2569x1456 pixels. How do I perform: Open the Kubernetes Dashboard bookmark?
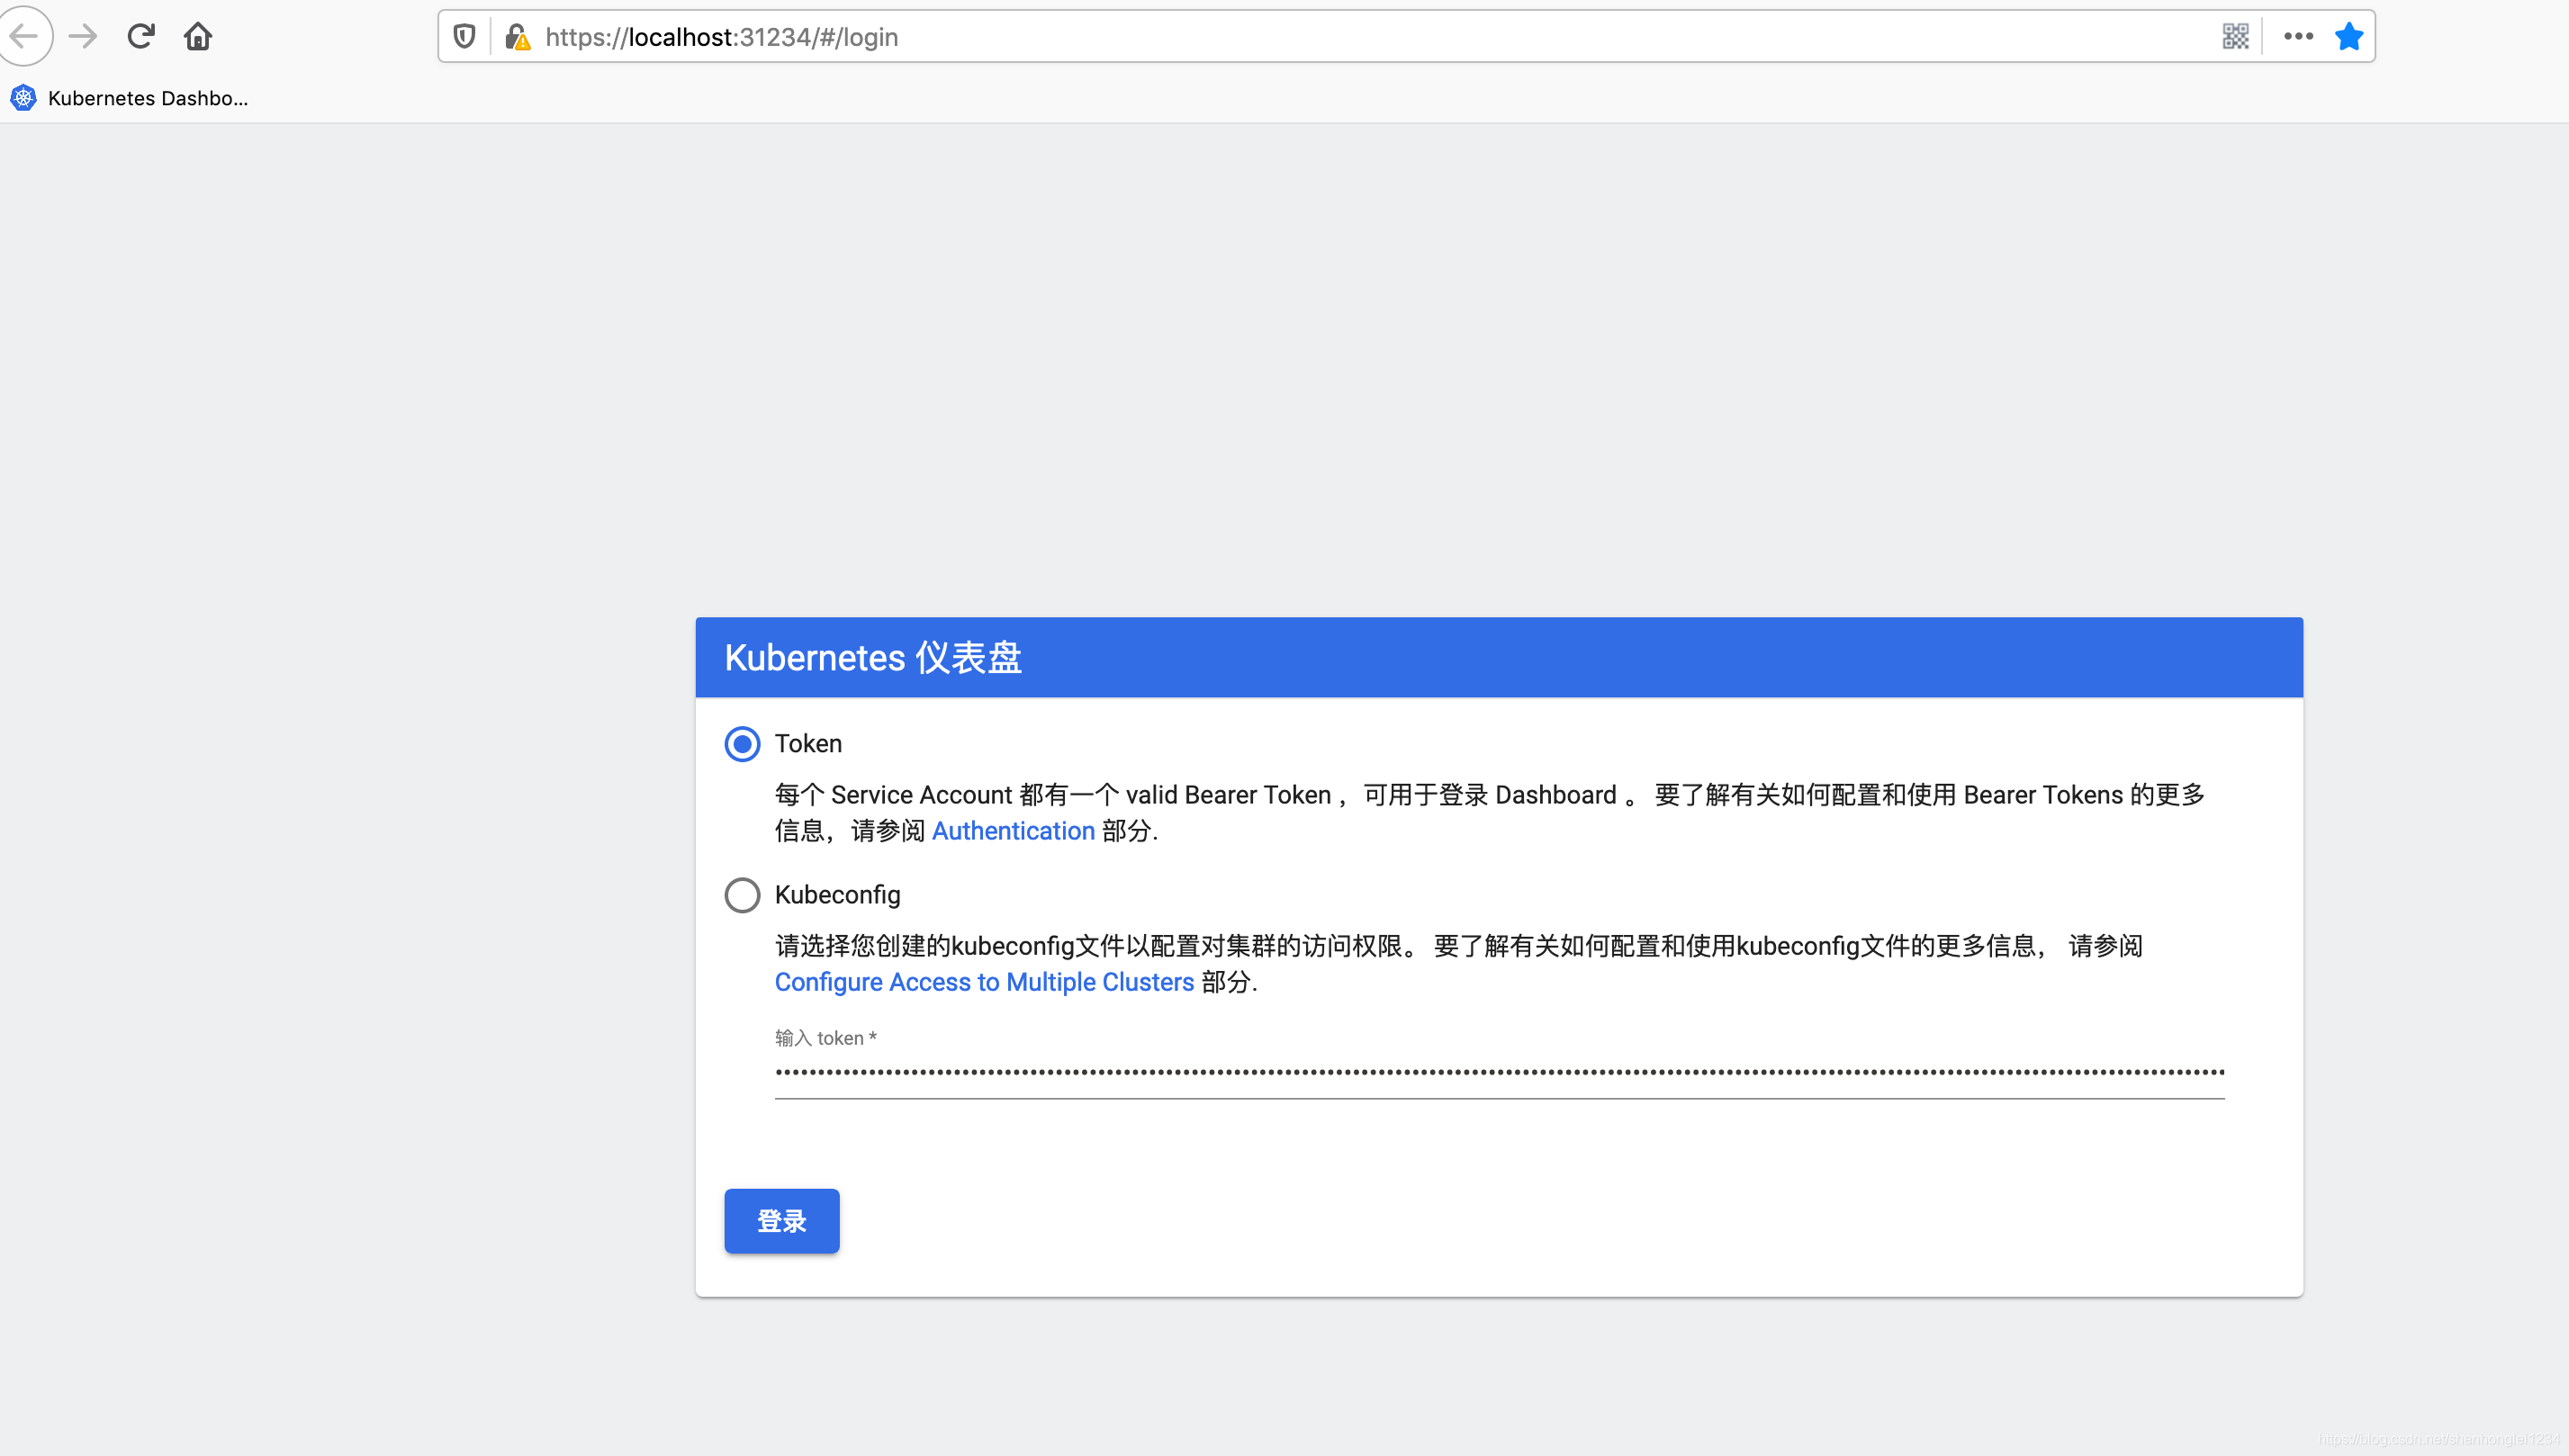click(x=130, y=98)
